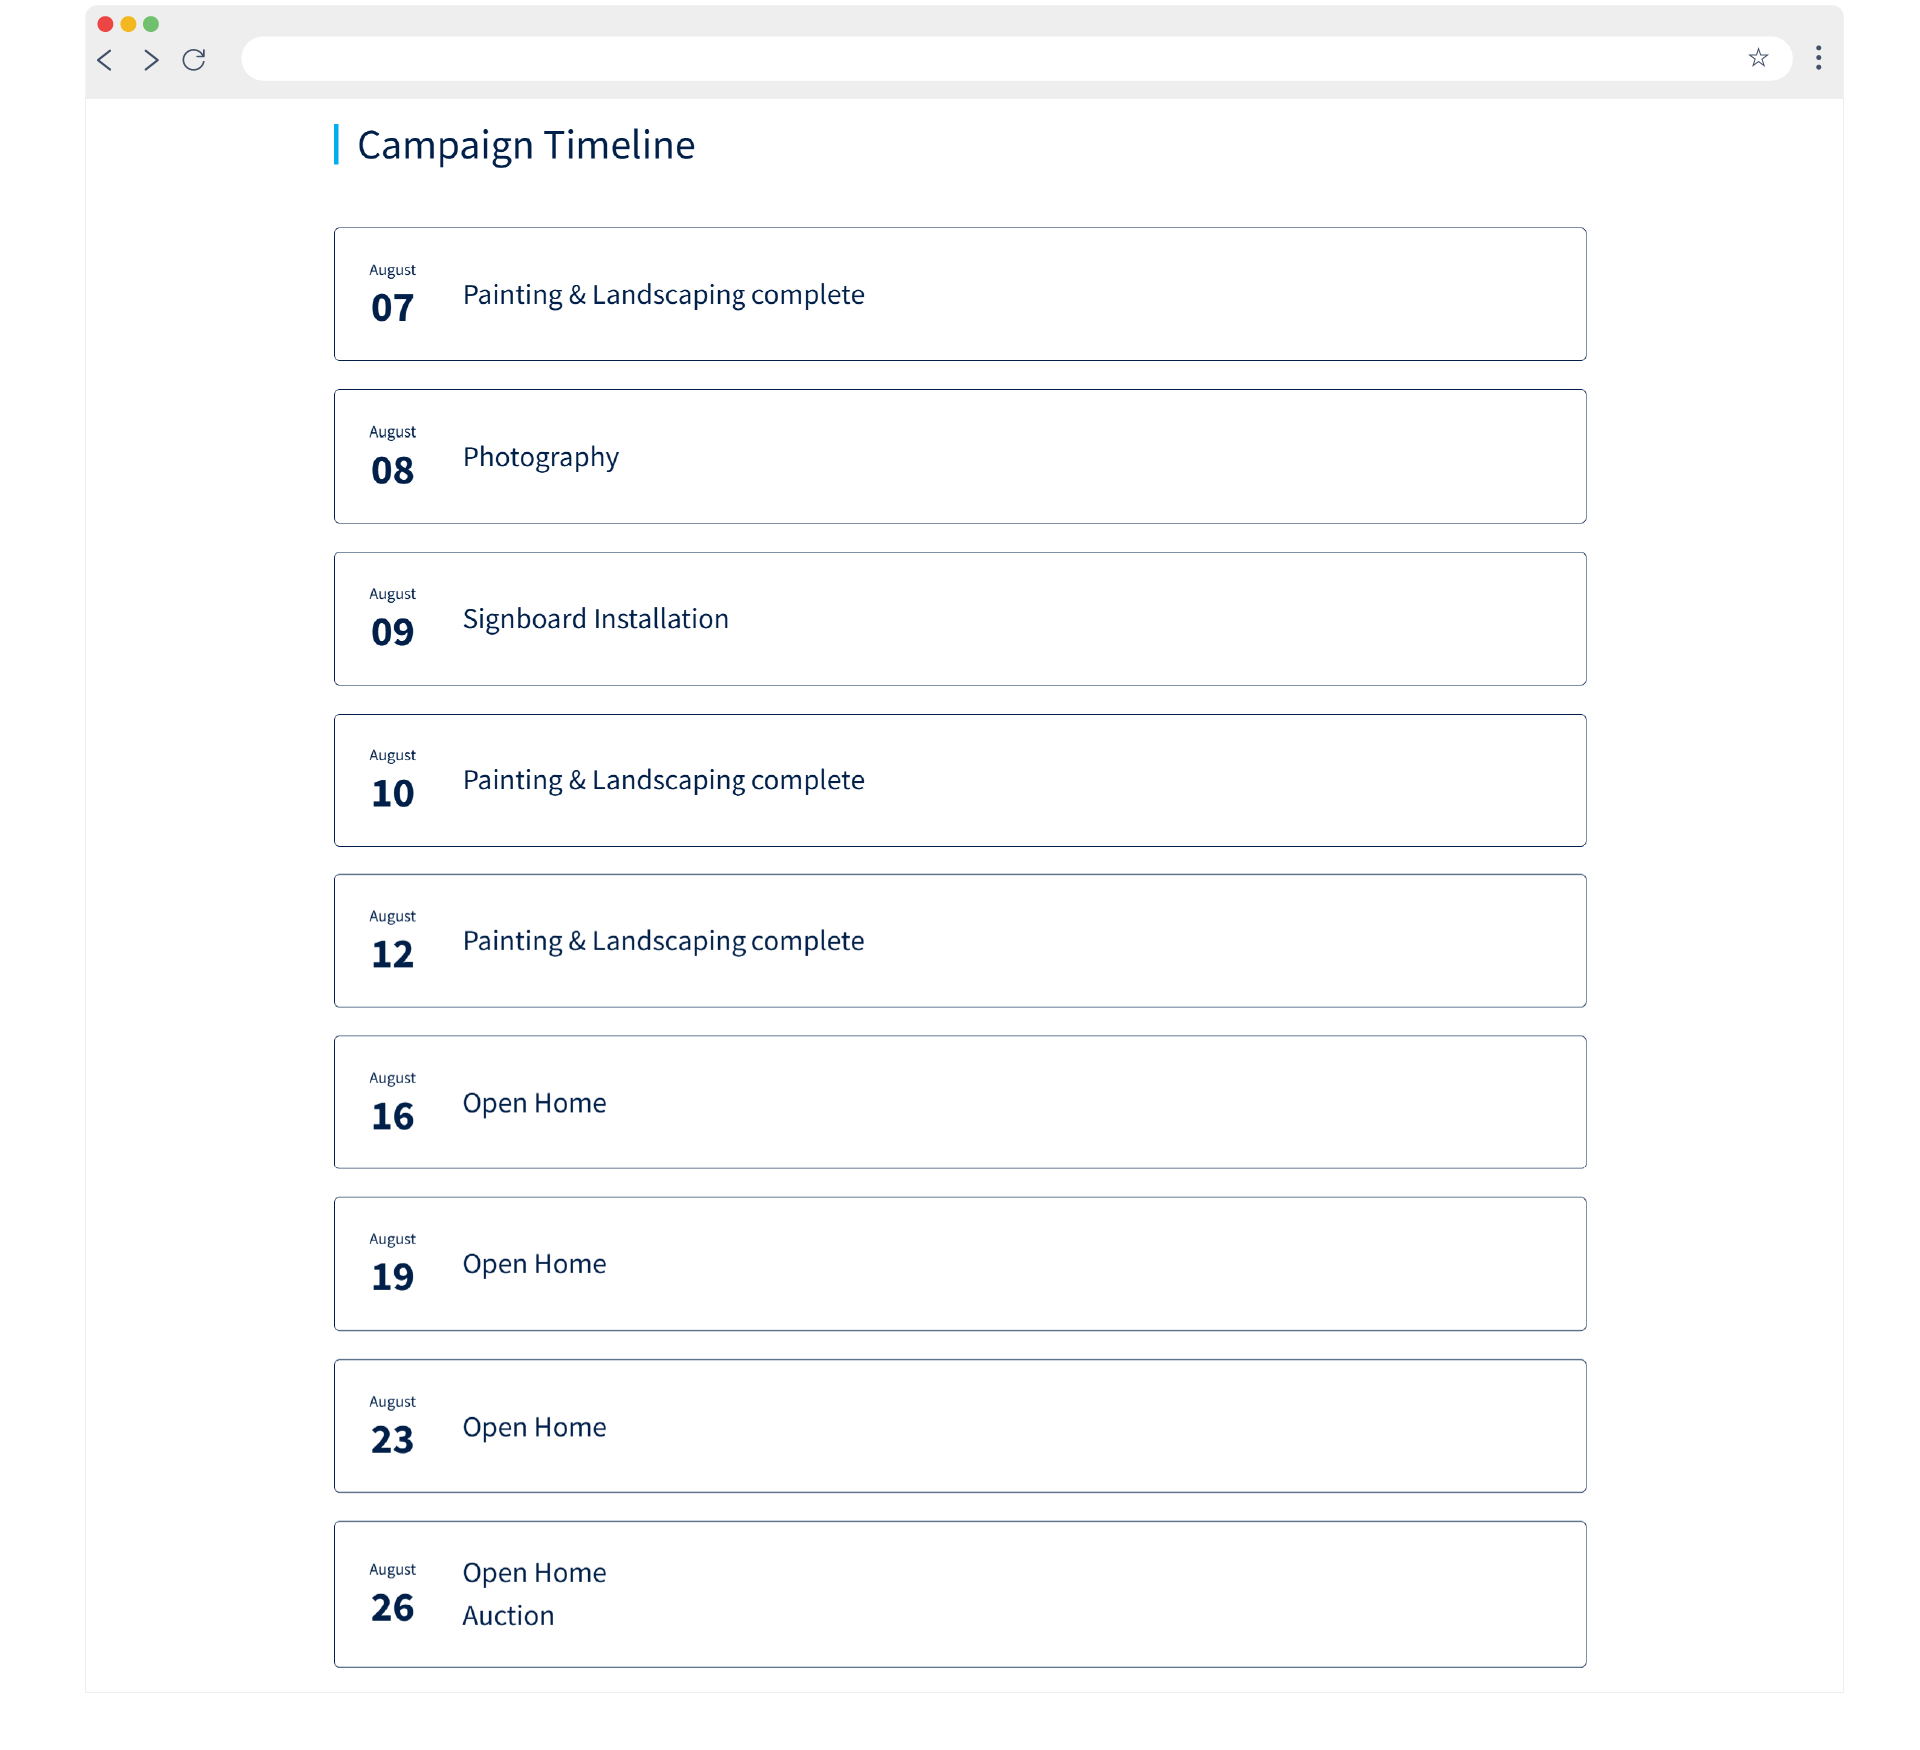Select Open Home on August 26
The image size is (1920, 1750).
(534, 1573)
